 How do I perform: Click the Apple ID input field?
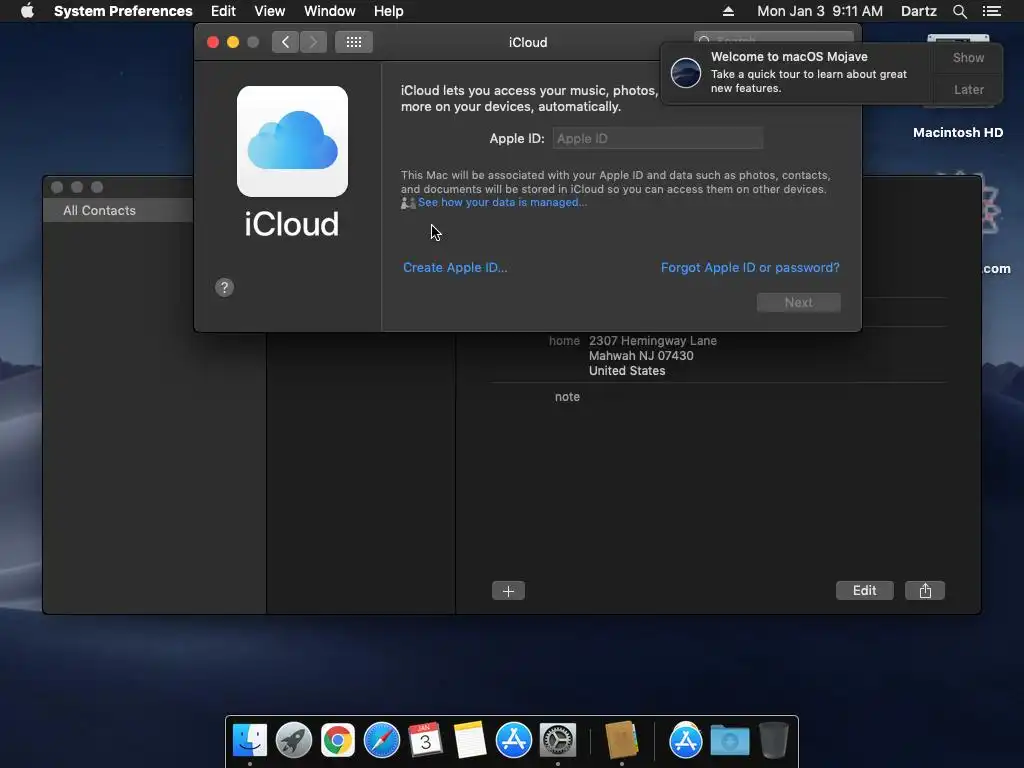(658, 138)
